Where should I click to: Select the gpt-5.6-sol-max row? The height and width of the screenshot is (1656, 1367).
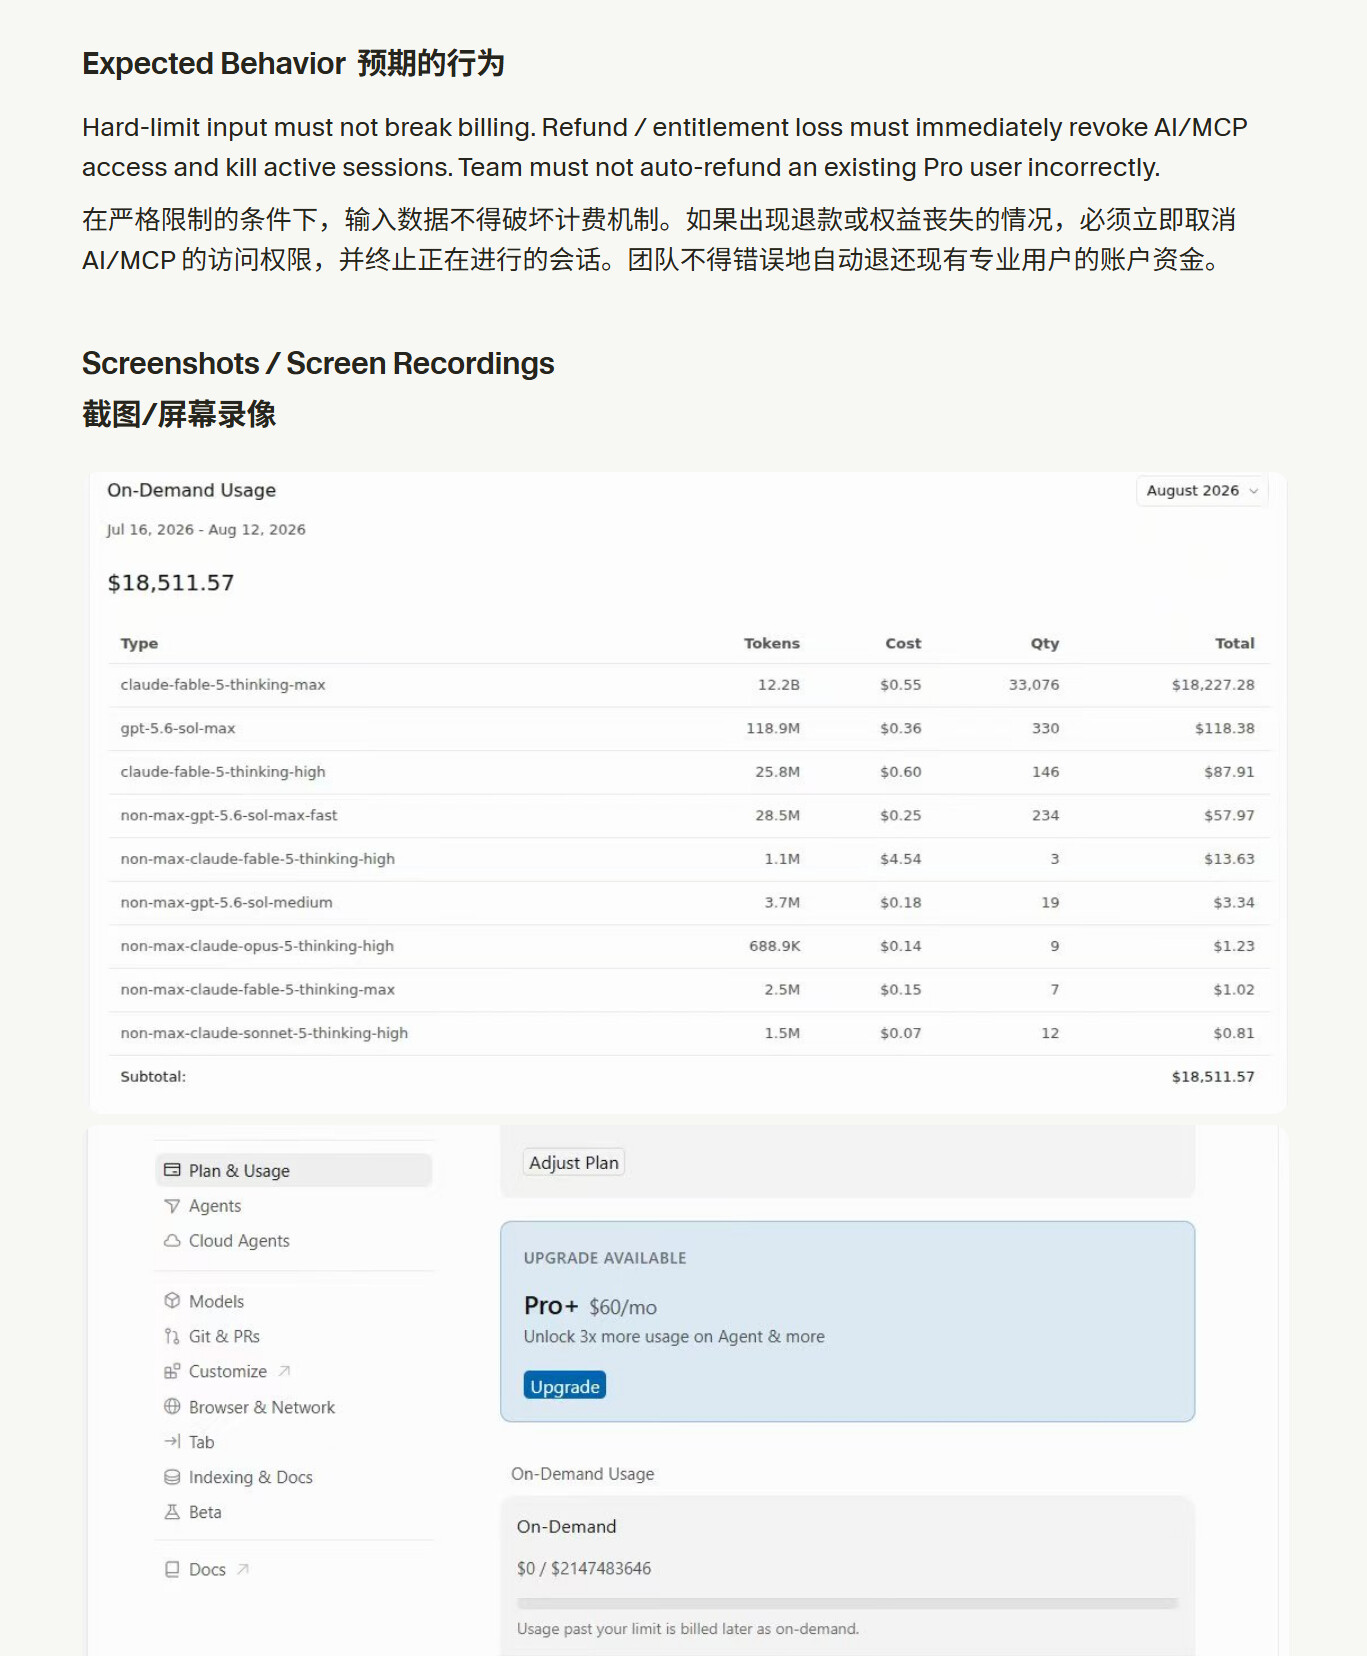pyautogui.click(x=688, y=728)
